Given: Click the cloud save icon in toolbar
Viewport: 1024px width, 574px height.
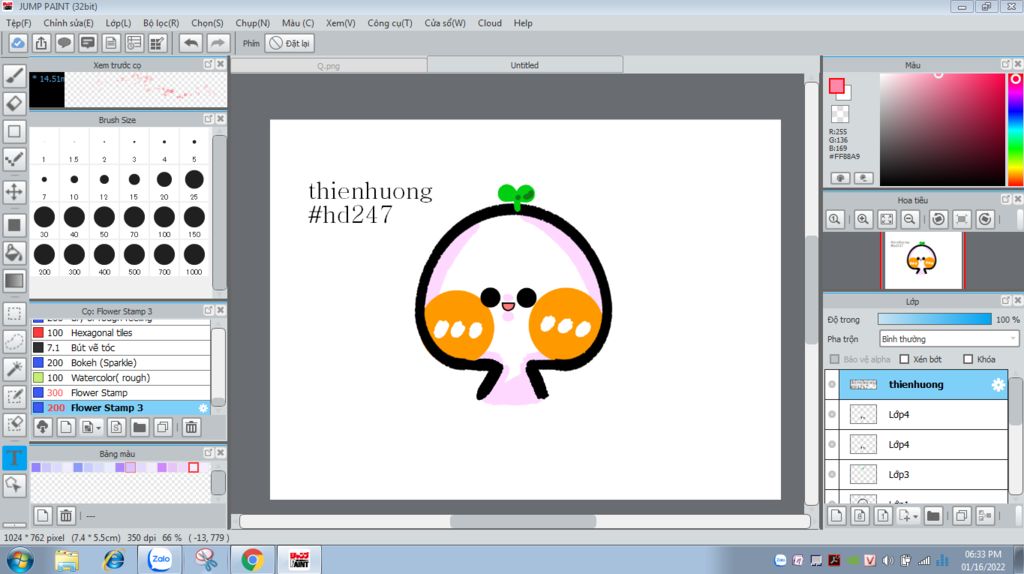Looking at the screenshot, I should tap(18, 43).
